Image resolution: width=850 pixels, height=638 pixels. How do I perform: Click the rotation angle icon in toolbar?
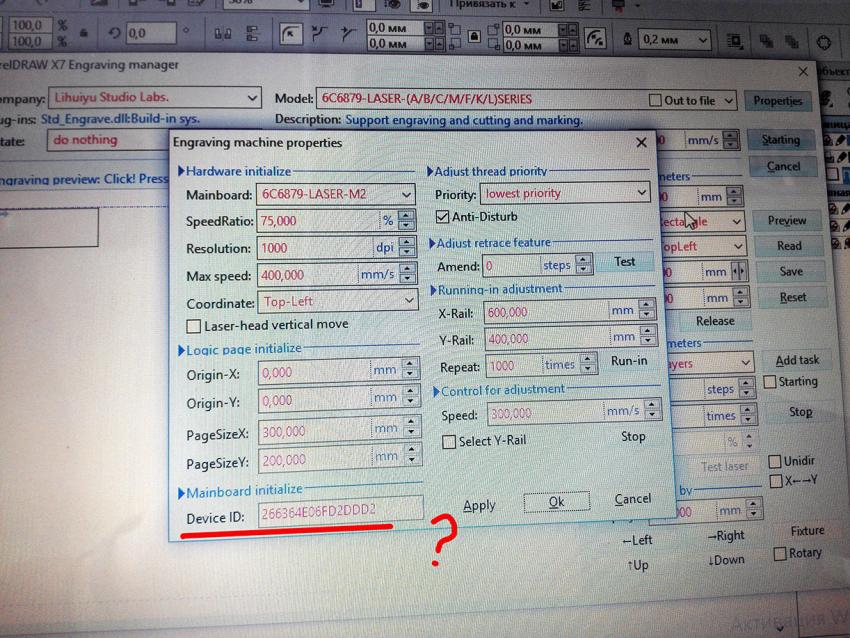tap(114, 33)
